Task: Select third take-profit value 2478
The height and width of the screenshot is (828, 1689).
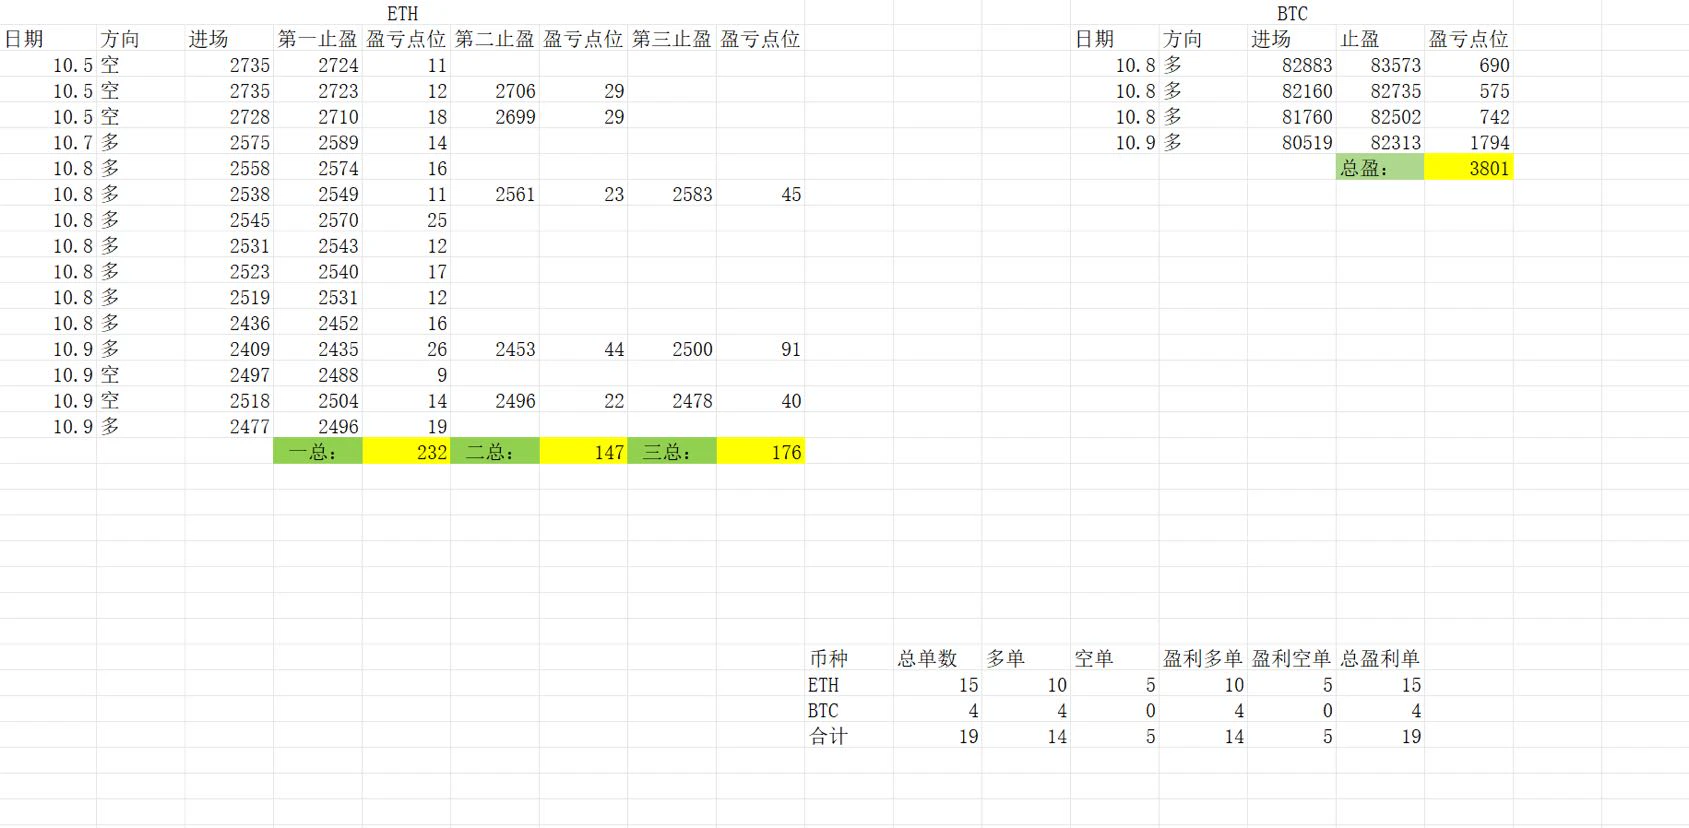Action: (x=672, y=400)
